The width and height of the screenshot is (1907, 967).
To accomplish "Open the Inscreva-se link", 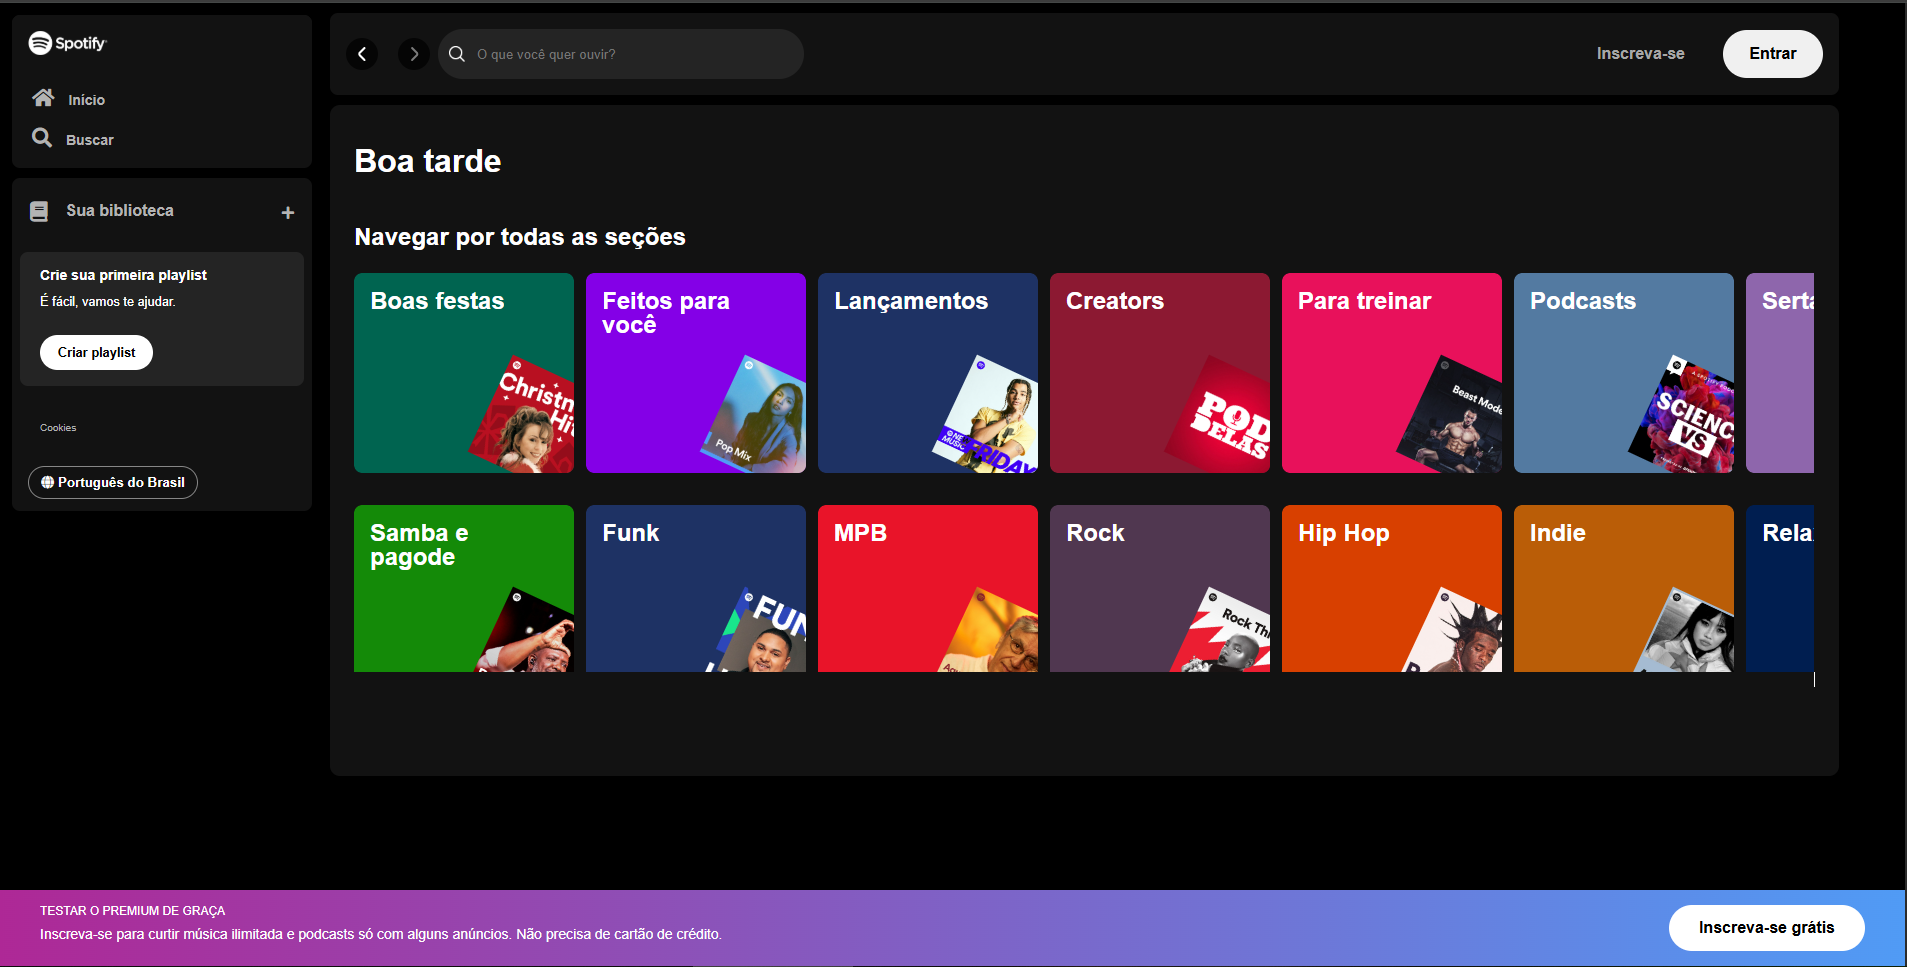I will coord(1639,53).
